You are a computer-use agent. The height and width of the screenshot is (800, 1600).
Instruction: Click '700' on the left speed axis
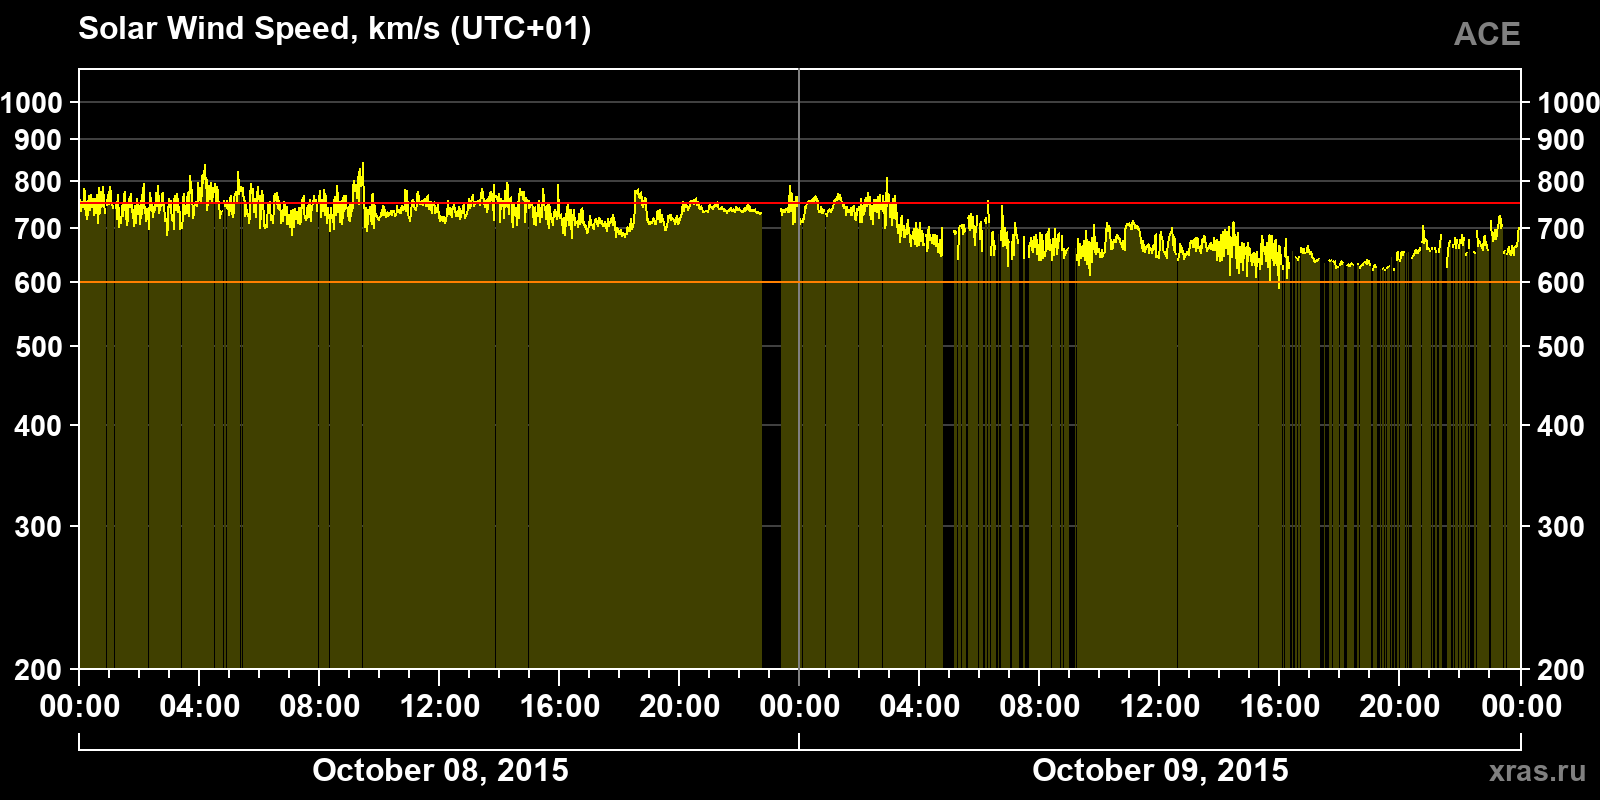pyautogui.click(x=38, y=229)
